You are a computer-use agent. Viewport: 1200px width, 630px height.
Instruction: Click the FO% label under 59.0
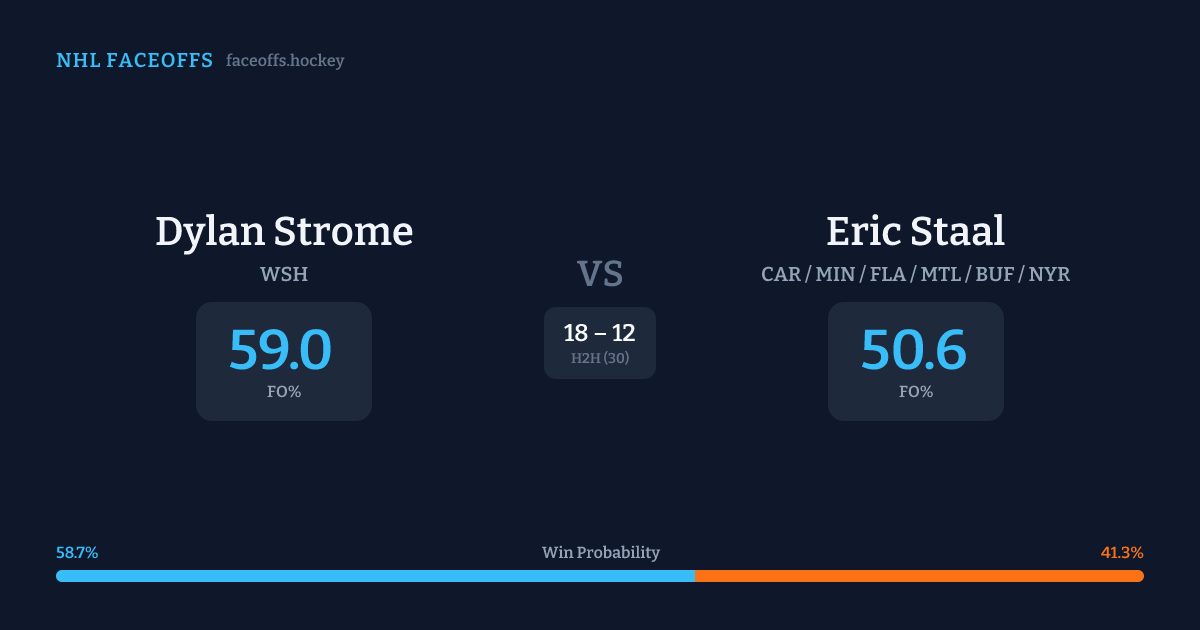284,392
